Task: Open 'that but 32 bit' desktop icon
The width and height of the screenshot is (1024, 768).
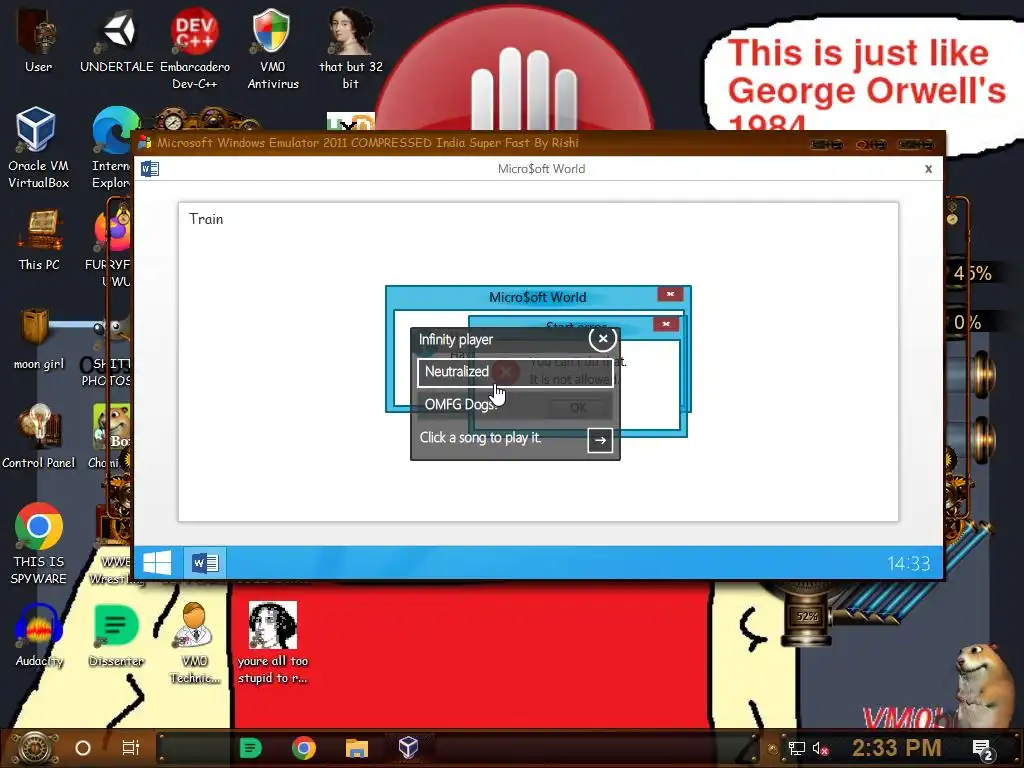Action: [x=351, y=48]
